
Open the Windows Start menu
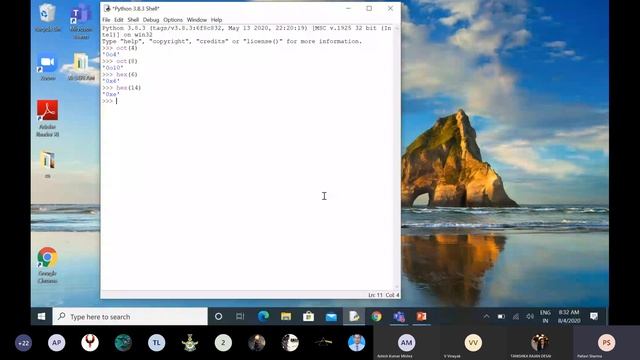(x=41, y=316)
